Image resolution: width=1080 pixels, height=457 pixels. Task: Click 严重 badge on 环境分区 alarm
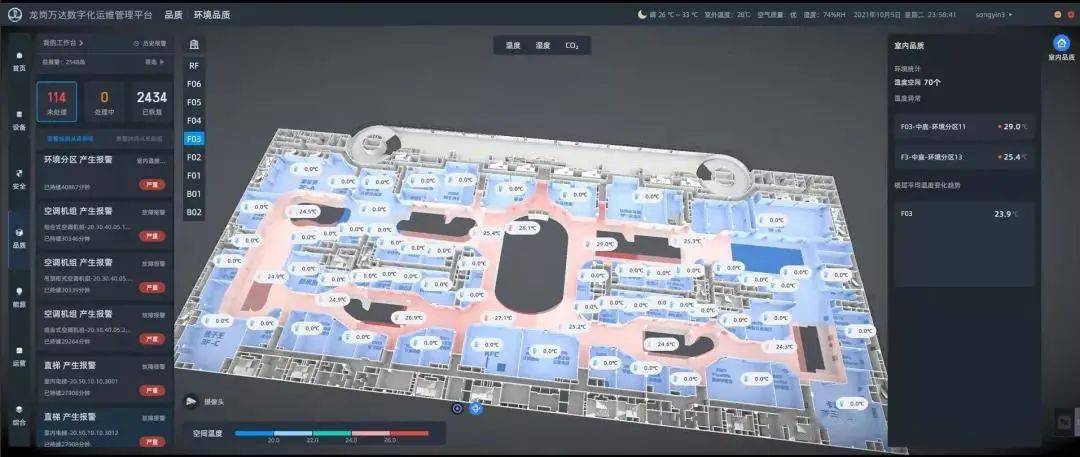153,185
